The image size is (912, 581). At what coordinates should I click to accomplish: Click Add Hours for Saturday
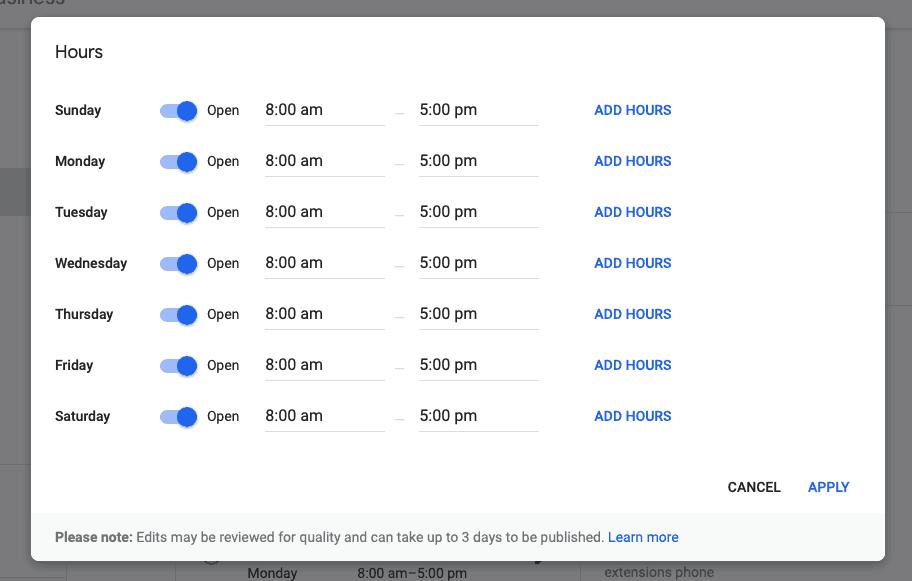click(633, 417)
